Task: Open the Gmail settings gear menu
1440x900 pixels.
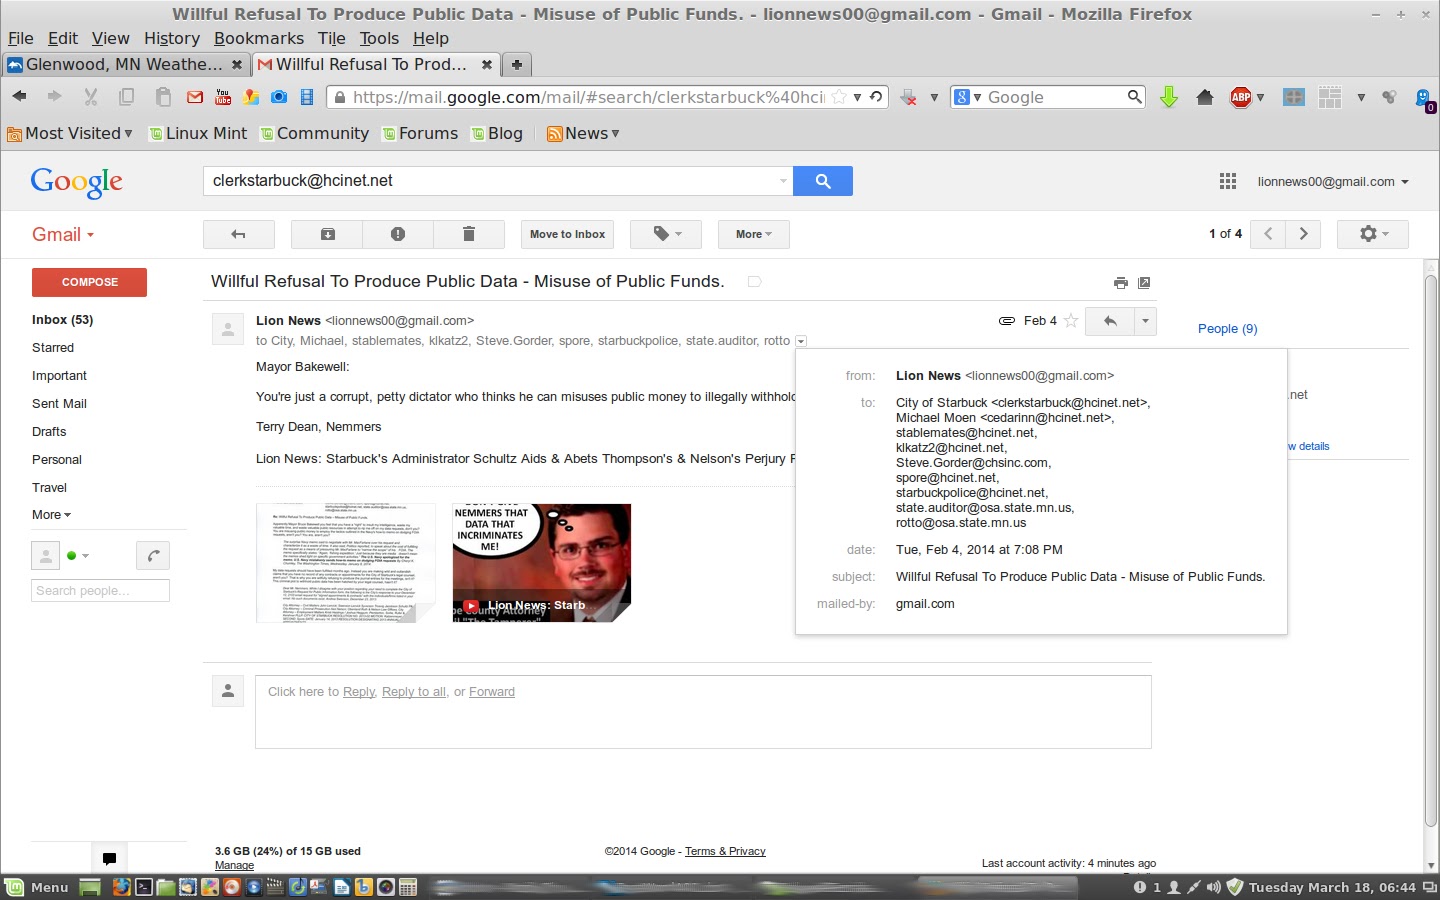Action: [1373, 234]
